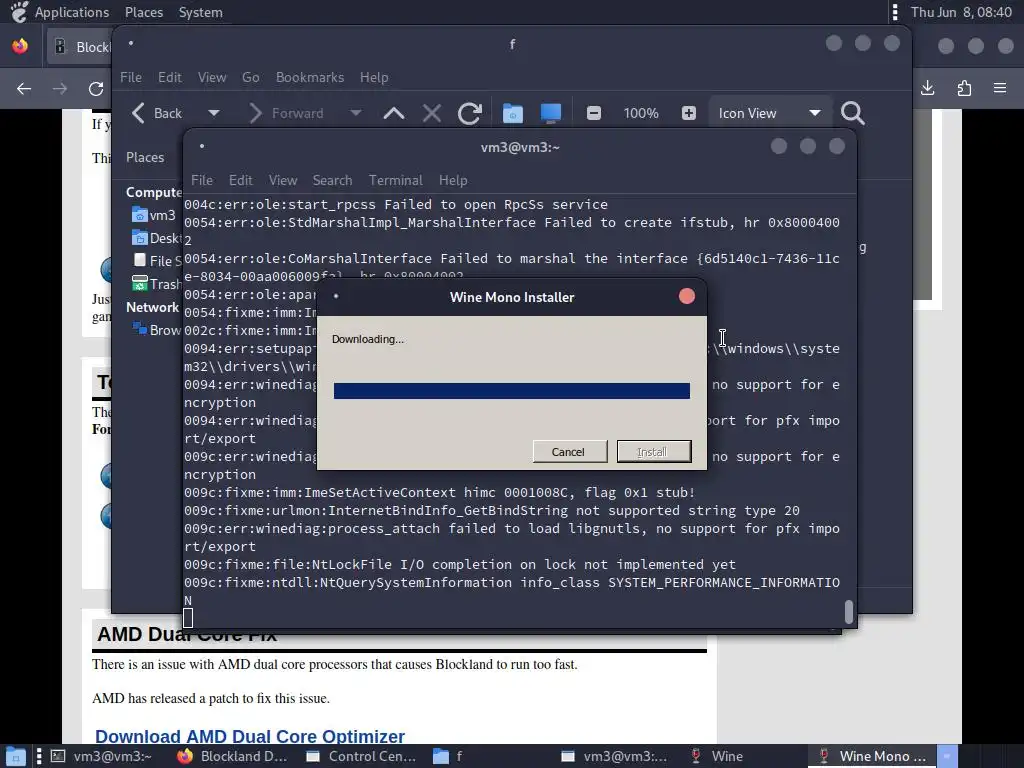Click the 100% zoom level
The width and height of the screenshot is (1024, 768).
point(641,113)
